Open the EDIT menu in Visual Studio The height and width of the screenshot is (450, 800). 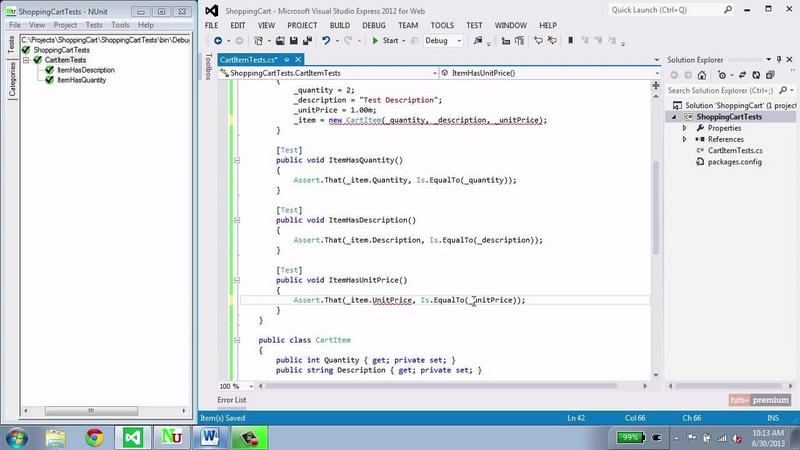pos(238,25)
